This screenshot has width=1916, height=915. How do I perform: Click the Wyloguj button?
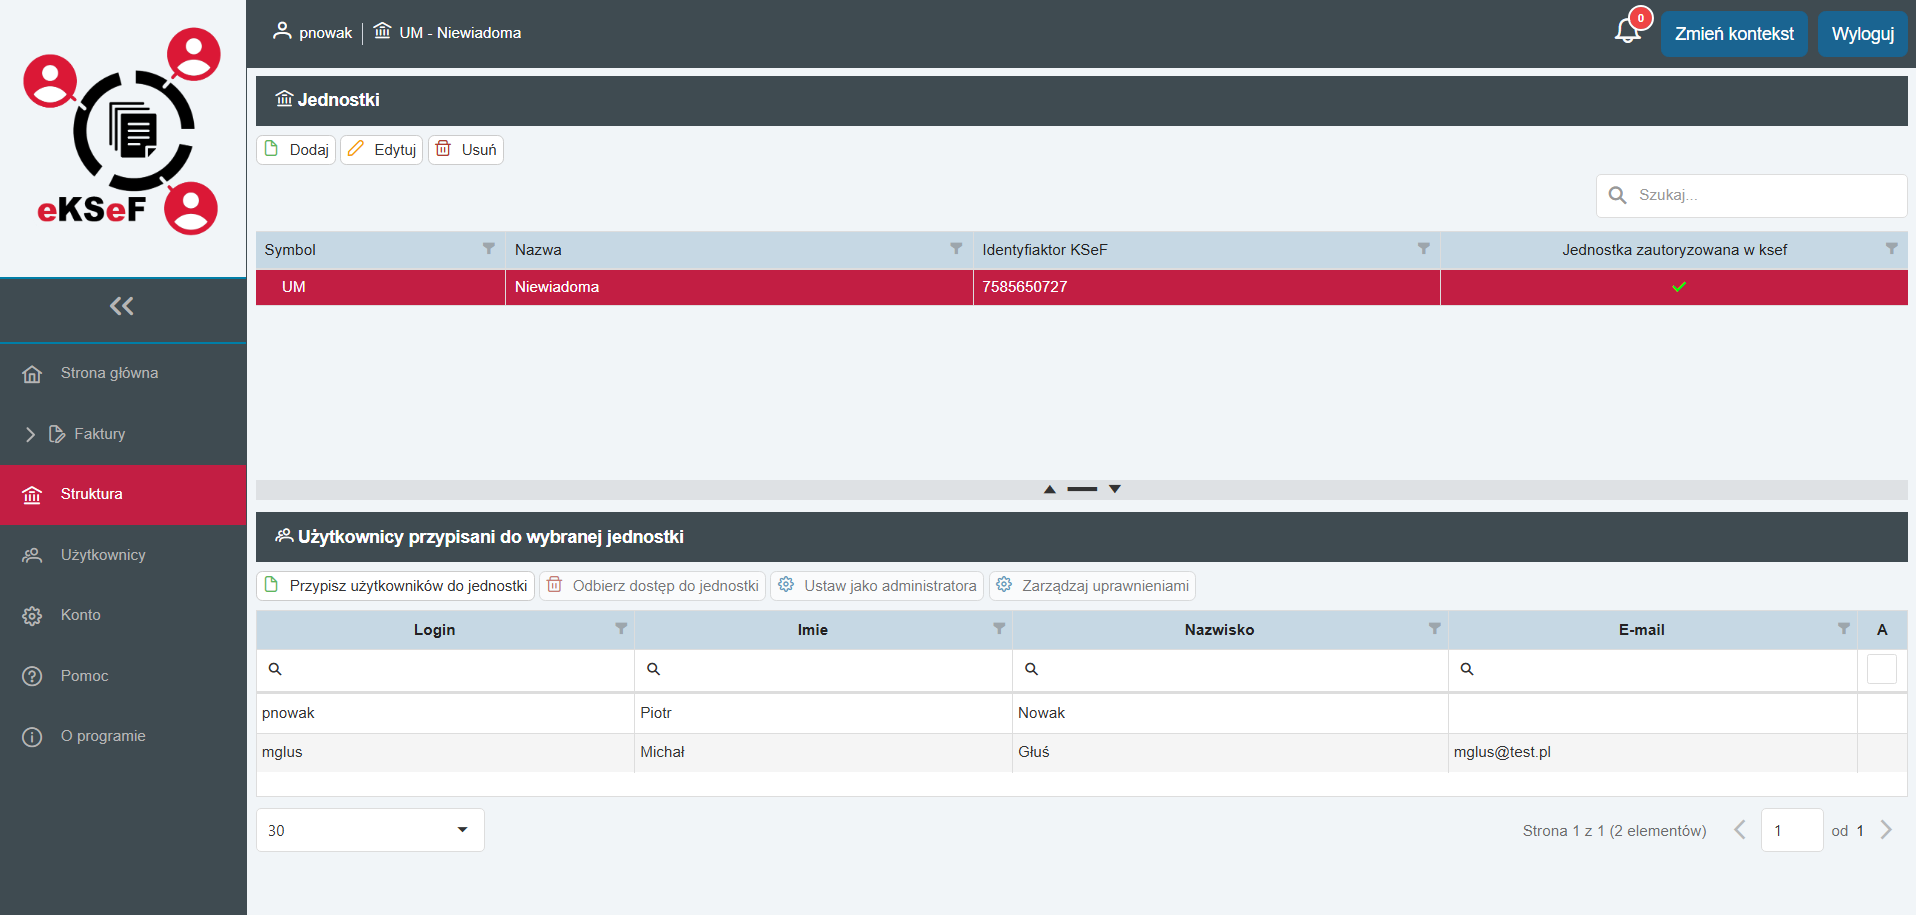coord(1862,34)
